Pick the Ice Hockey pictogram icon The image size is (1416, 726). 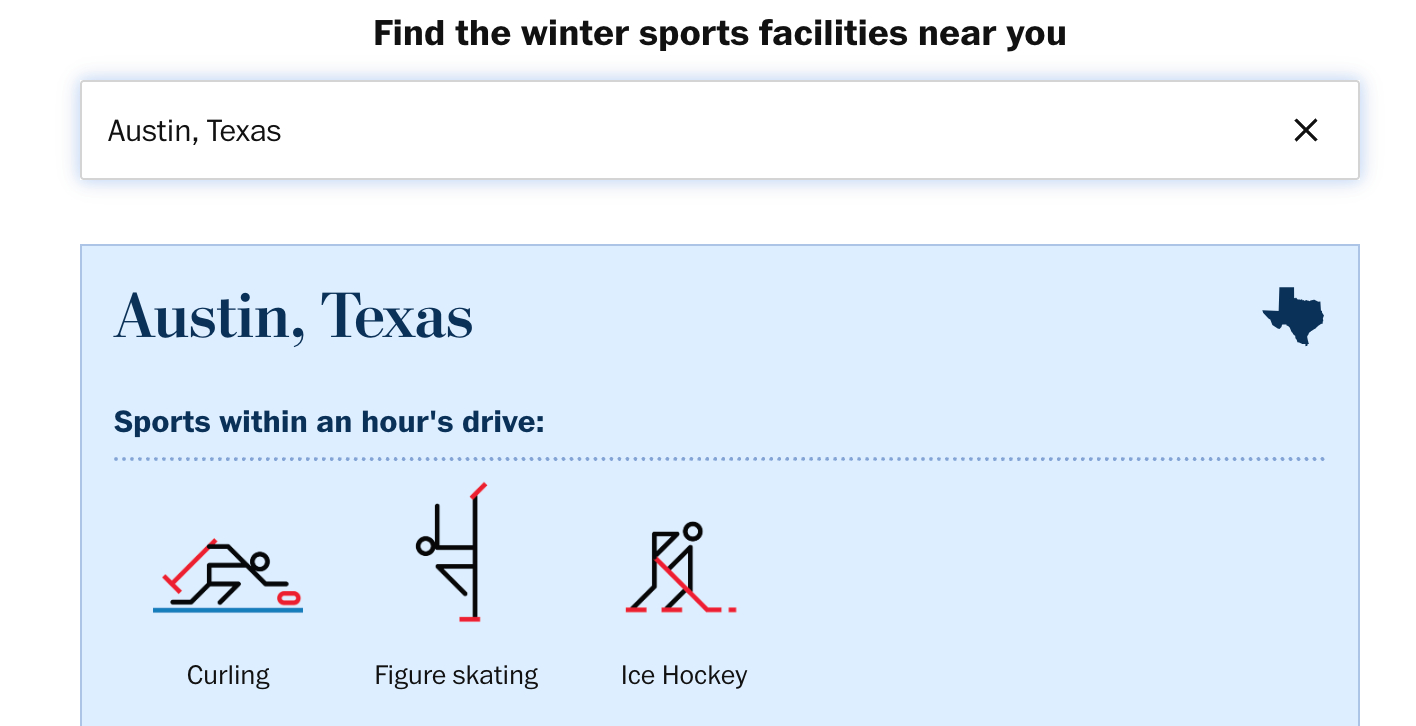coord(681,568)
